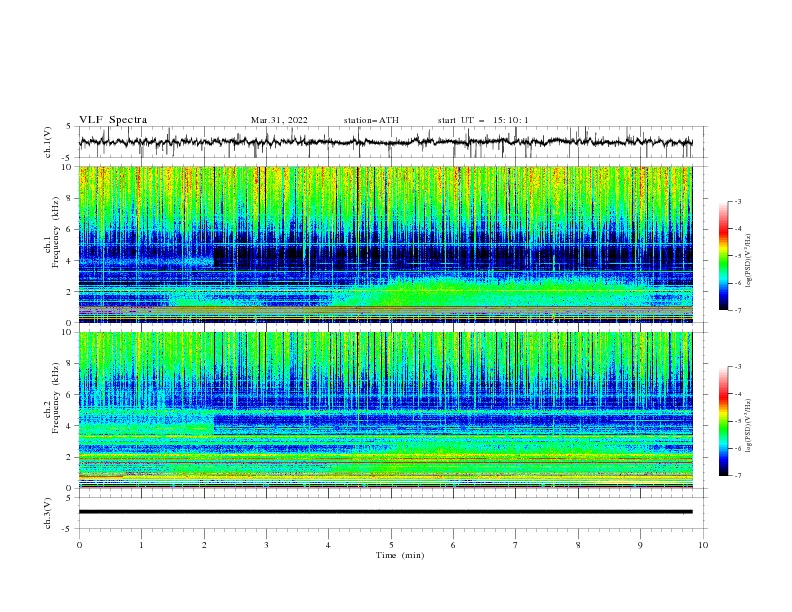Click the ch.1 colorbar 'log(PSD)(V²/Hz)' label
The height and width of the screenshot is (612, 792).
tap(748, 261)
